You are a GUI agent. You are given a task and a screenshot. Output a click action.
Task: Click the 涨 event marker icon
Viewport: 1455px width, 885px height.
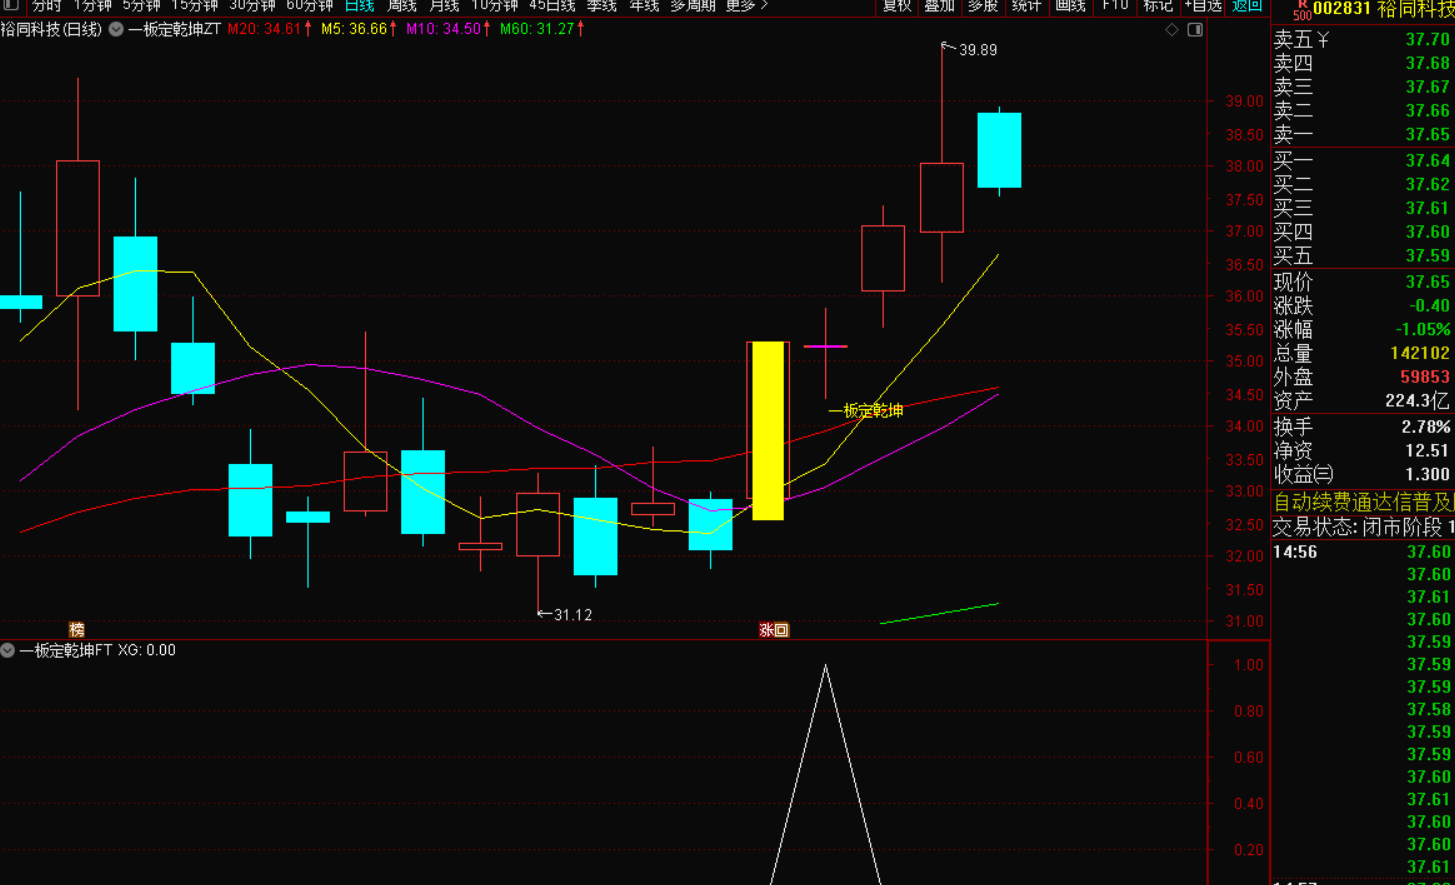(x=766, y=630)
